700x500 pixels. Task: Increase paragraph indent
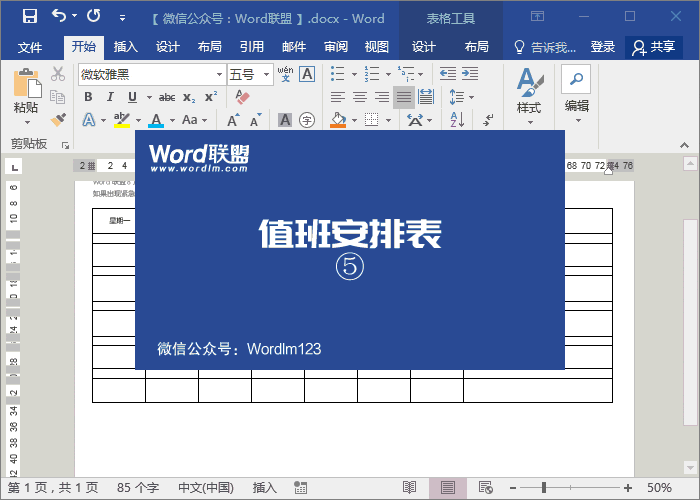click(x=470, y=74)
